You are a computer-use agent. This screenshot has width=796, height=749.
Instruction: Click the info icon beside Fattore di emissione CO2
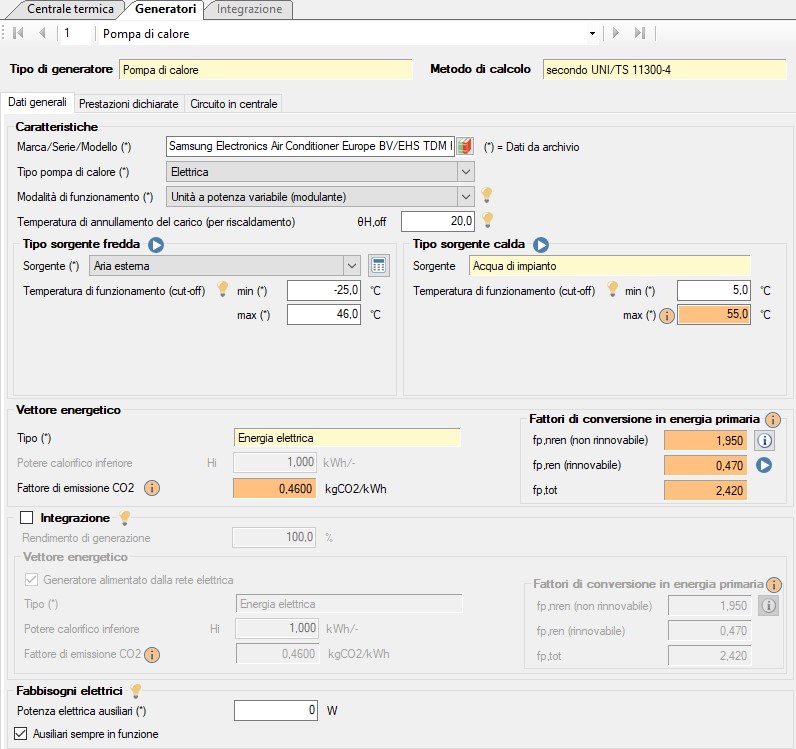152,488
